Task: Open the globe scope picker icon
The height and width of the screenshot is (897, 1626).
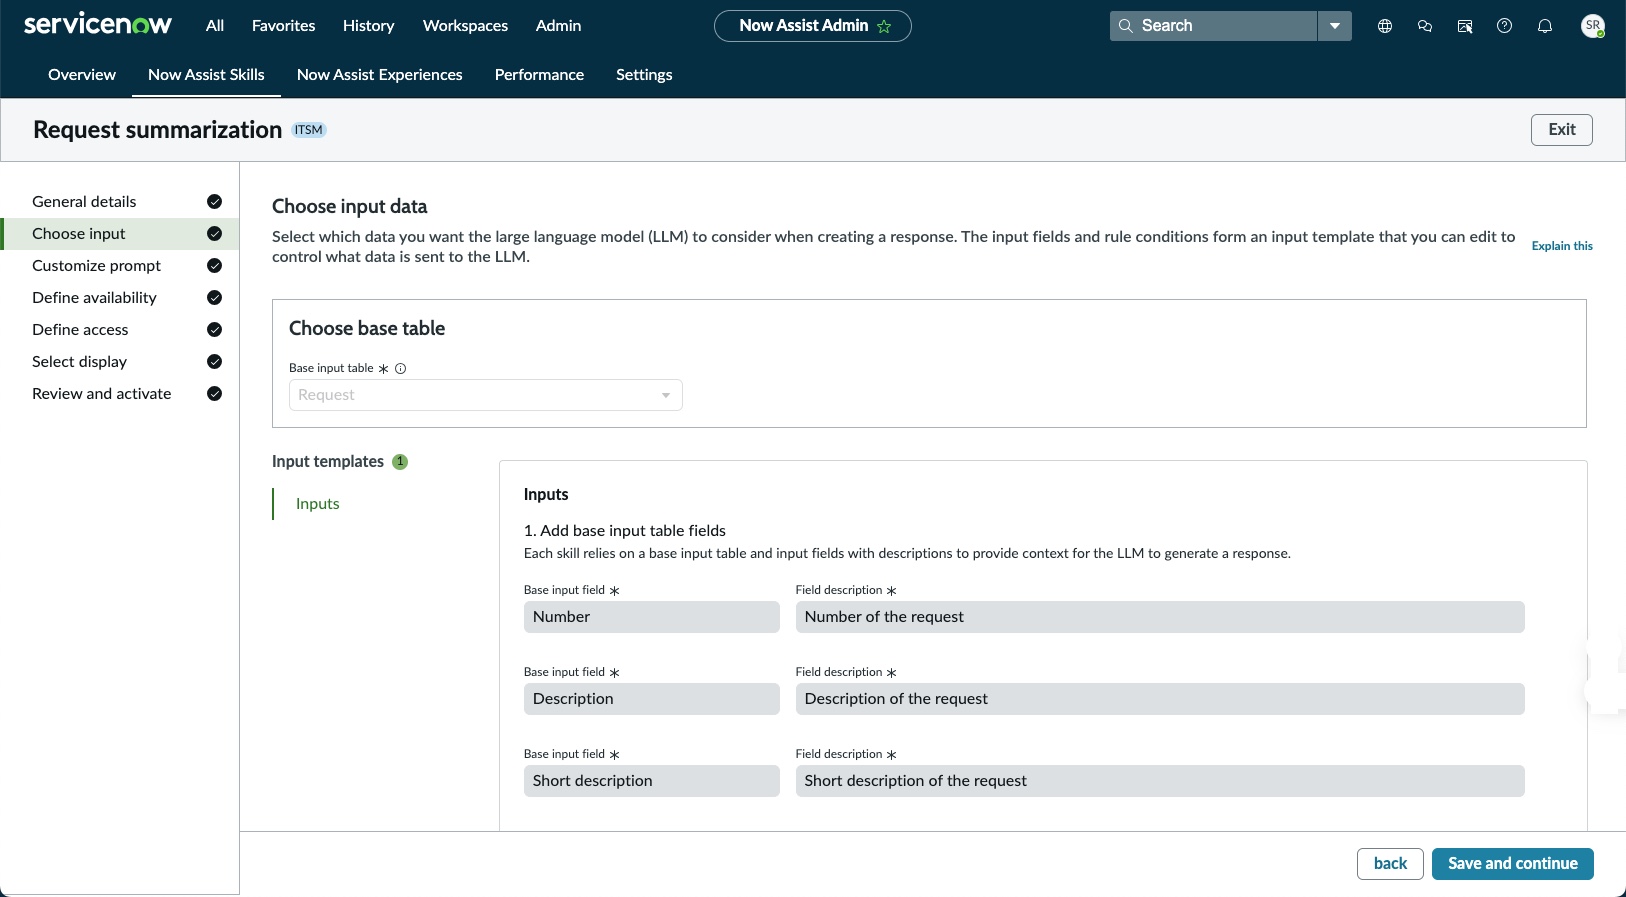Action: [1385, 26]
